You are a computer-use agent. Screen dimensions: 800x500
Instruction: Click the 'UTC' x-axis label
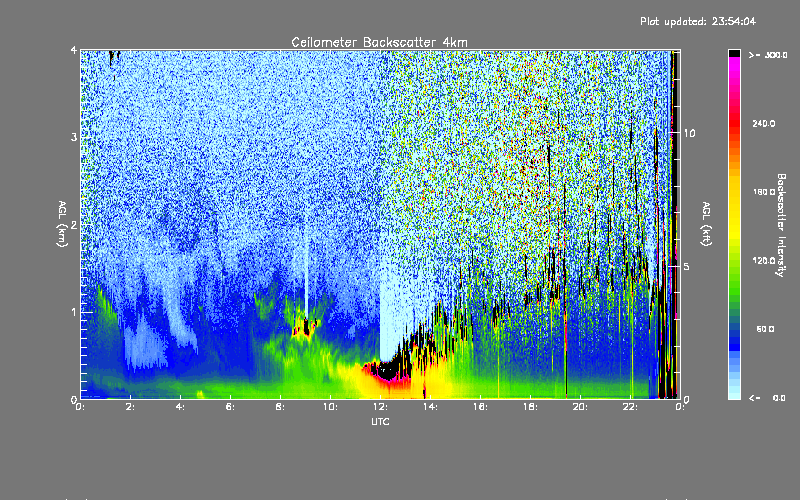click(380, 421)
